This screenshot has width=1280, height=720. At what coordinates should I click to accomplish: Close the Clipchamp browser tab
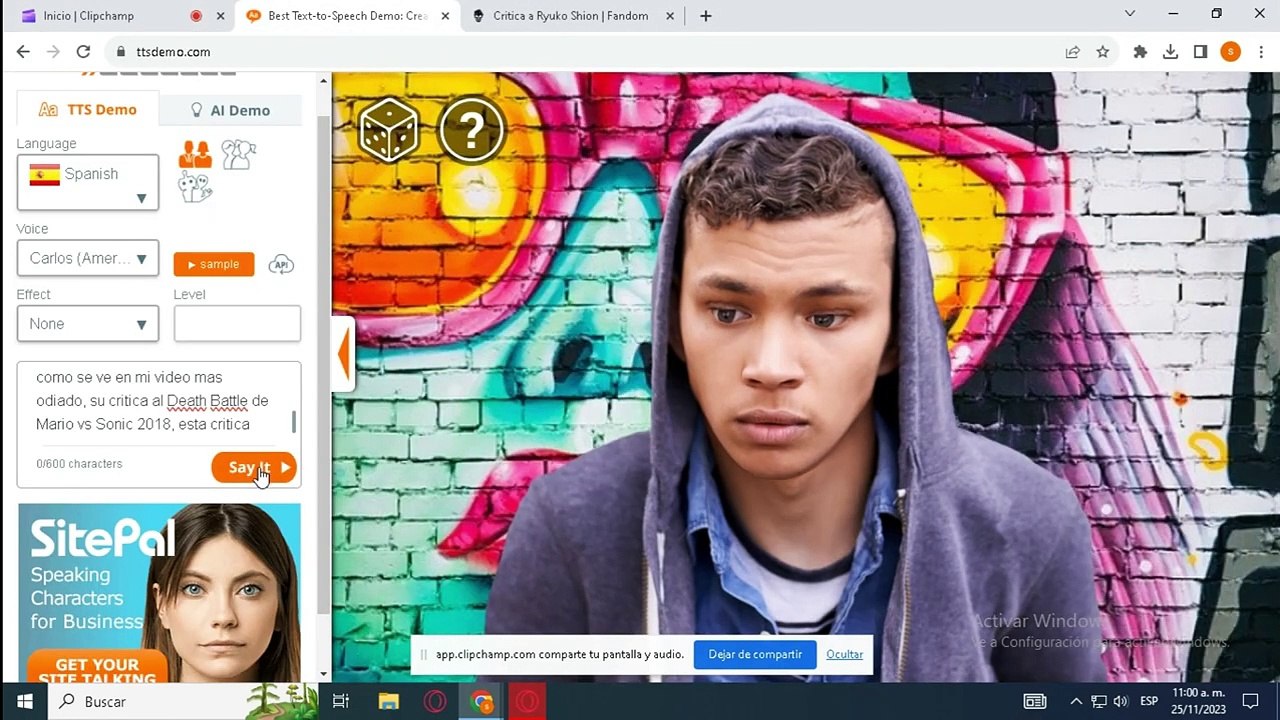221,16
